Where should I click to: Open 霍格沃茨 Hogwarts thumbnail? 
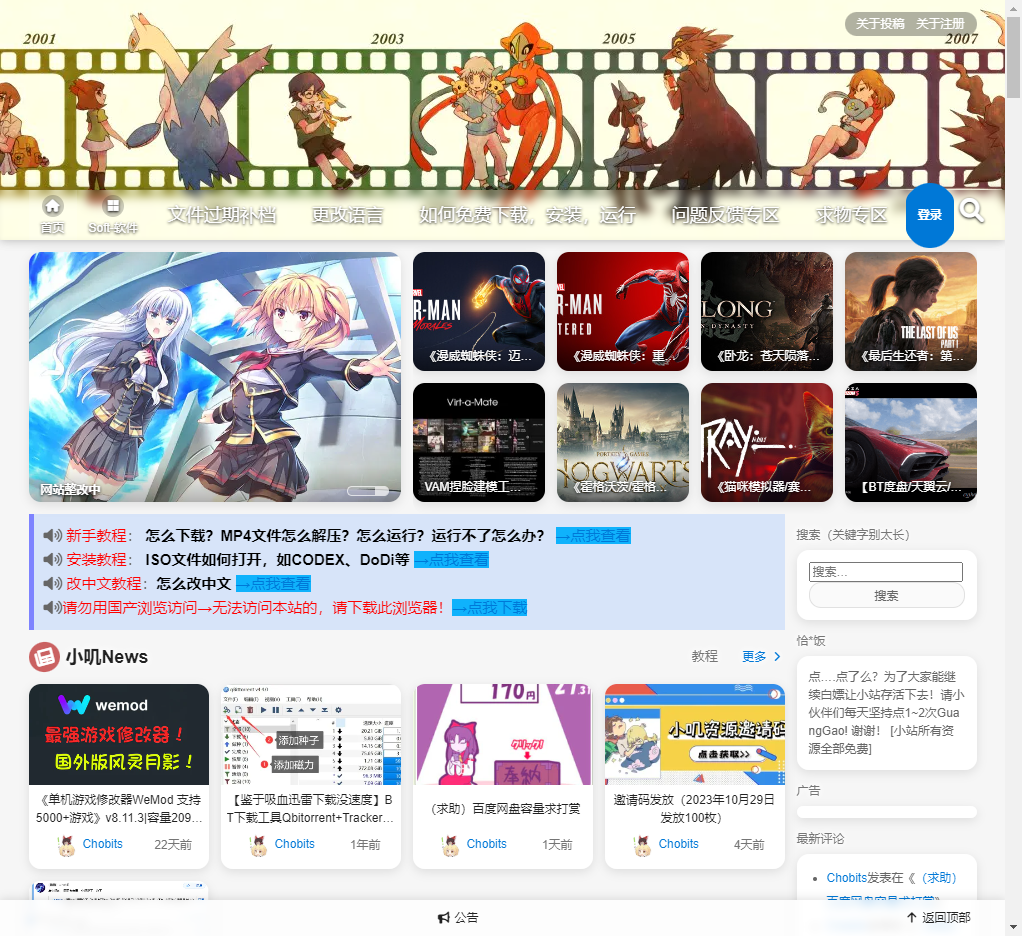623,443
